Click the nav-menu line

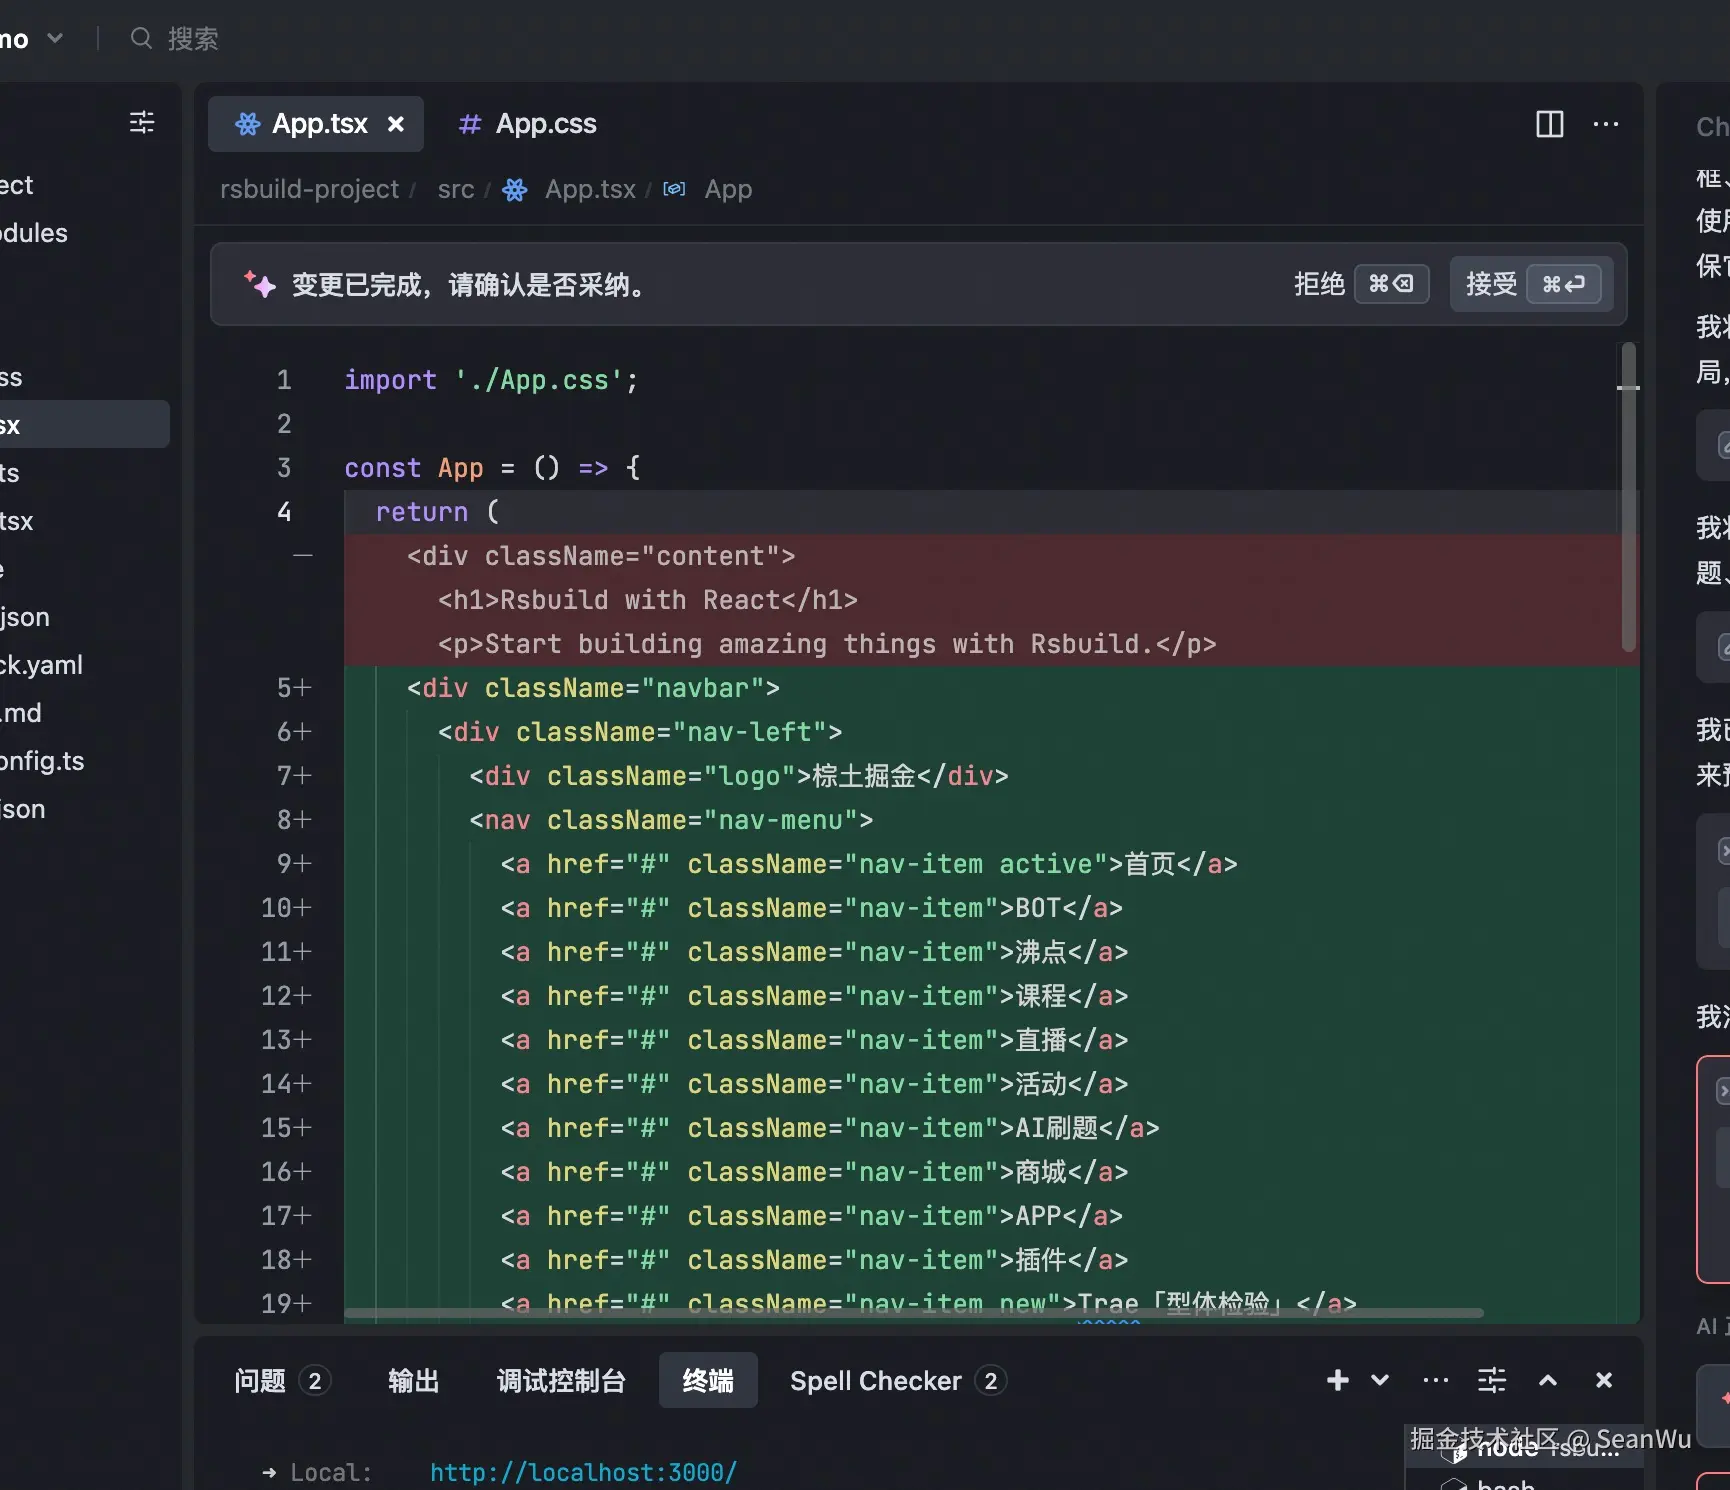tap(671, 820)
